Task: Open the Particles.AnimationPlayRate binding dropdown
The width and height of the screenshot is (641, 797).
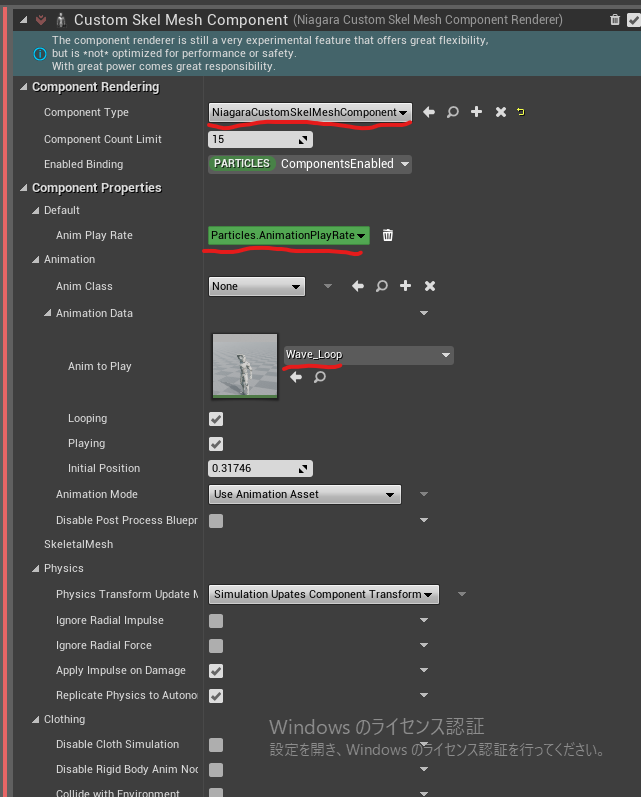Action: pos(288,235)
